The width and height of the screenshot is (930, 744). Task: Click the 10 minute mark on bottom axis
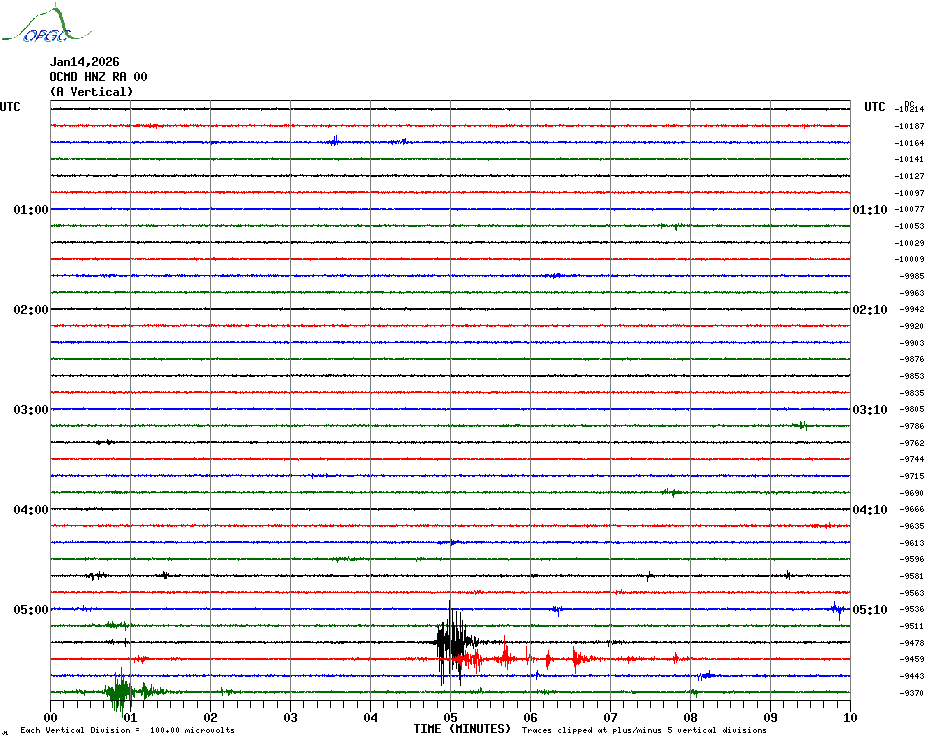coord(849,717)
